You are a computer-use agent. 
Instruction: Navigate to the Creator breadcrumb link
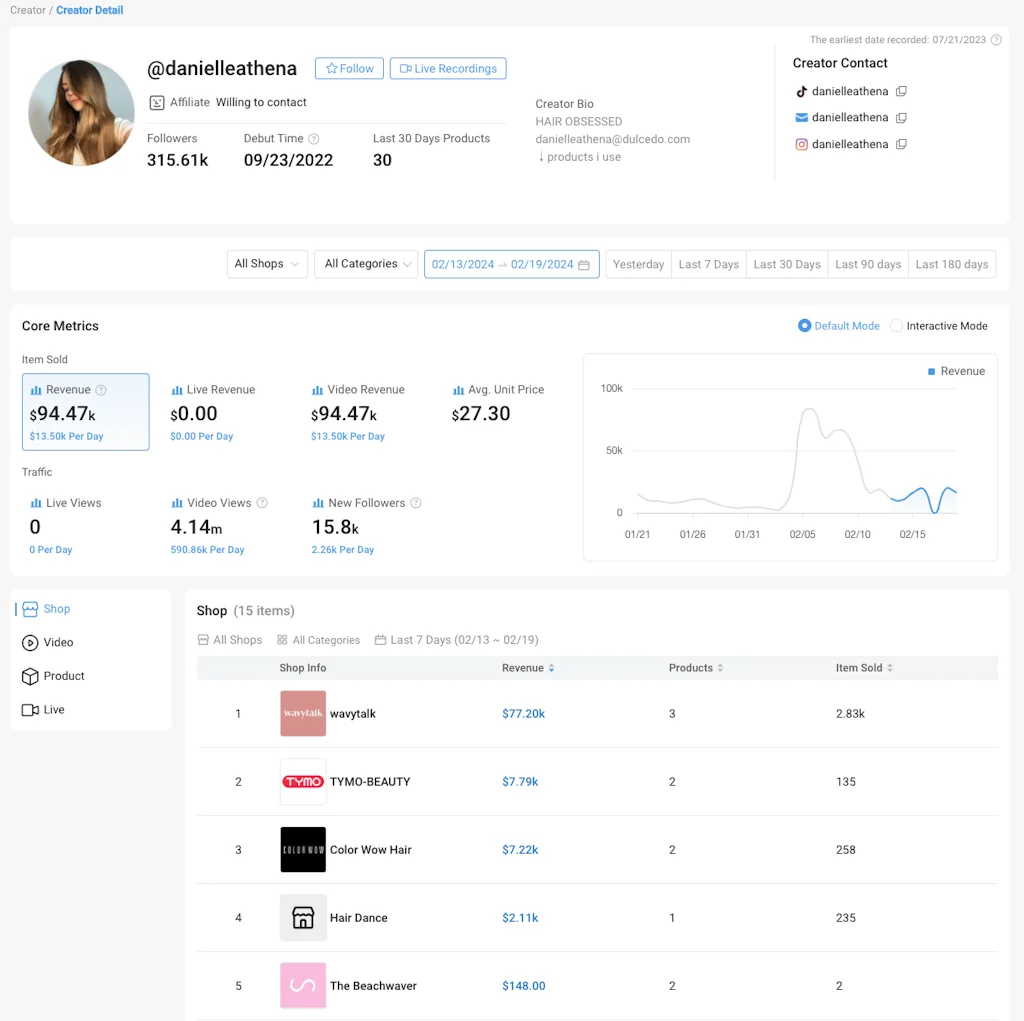click(x=27, y=10)
